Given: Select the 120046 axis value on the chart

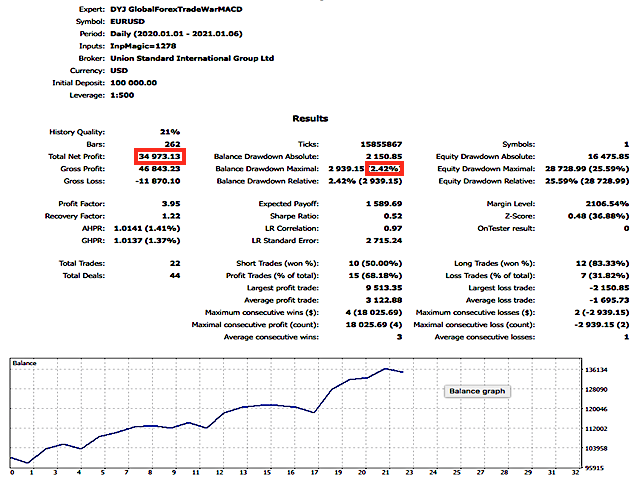Looking at the screenshot, I should tap(596, 409).
